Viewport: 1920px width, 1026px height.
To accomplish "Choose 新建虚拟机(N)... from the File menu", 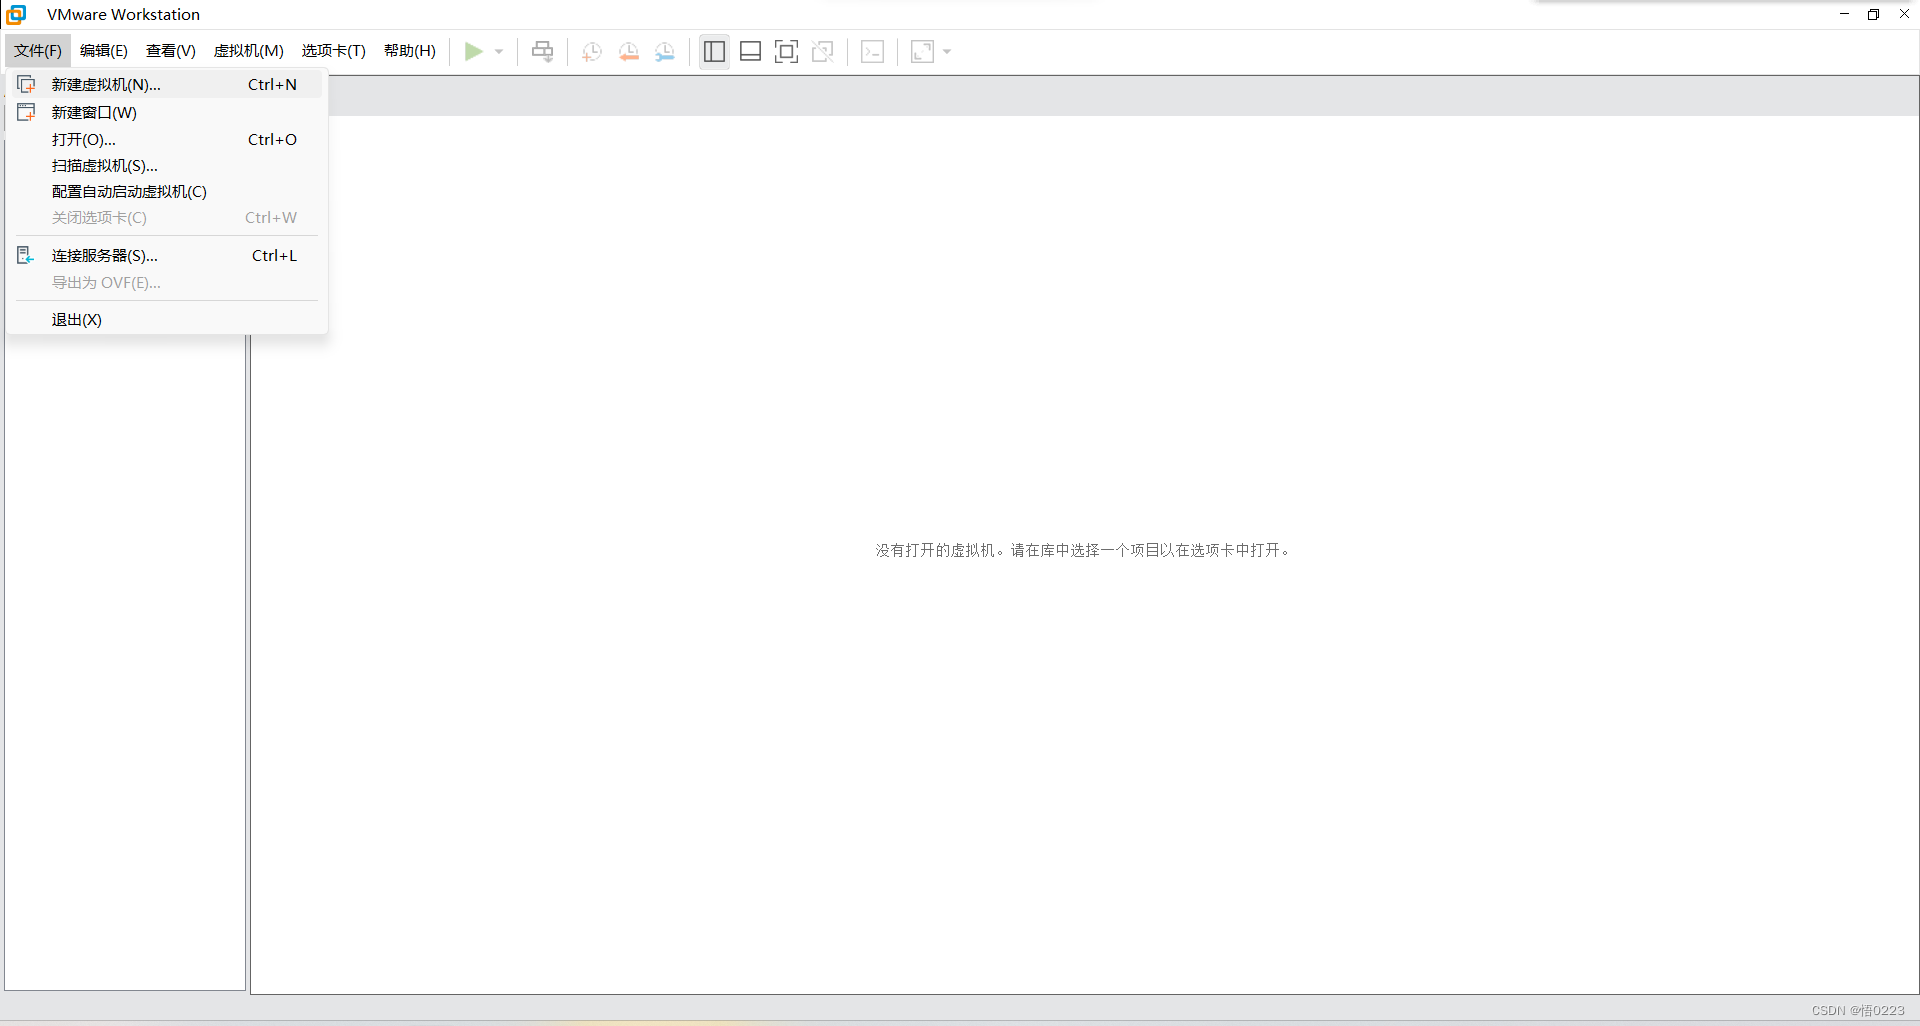I will 166,84.
